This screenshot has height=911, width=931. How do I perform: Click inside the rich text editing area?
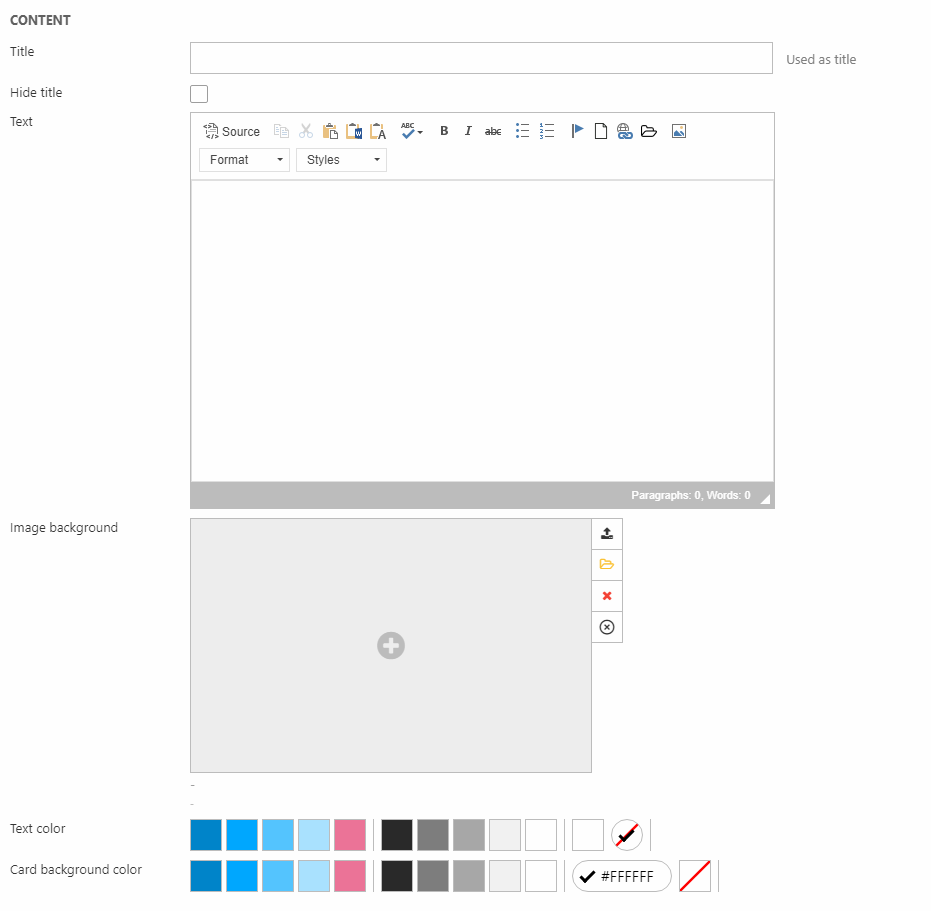[x=482, y=331]
